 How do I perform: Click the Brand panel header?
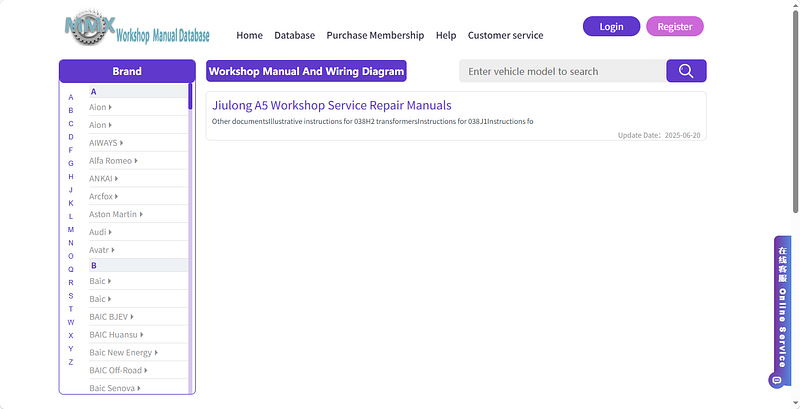pyautogui.click(x=127, y=71)
